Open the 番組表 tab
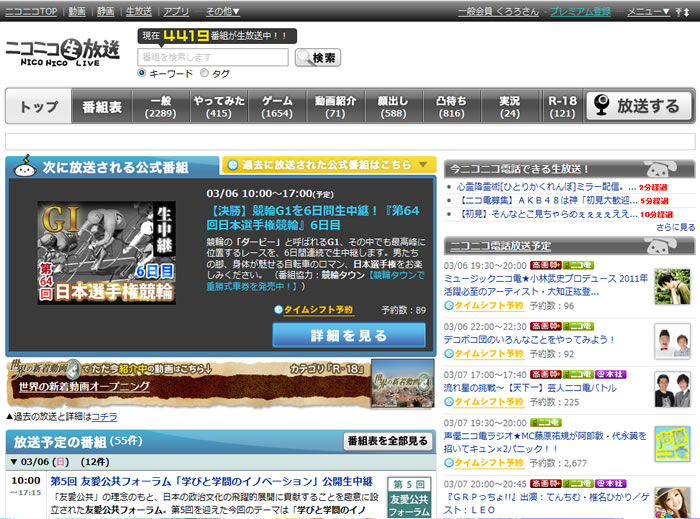 point(102,106)
